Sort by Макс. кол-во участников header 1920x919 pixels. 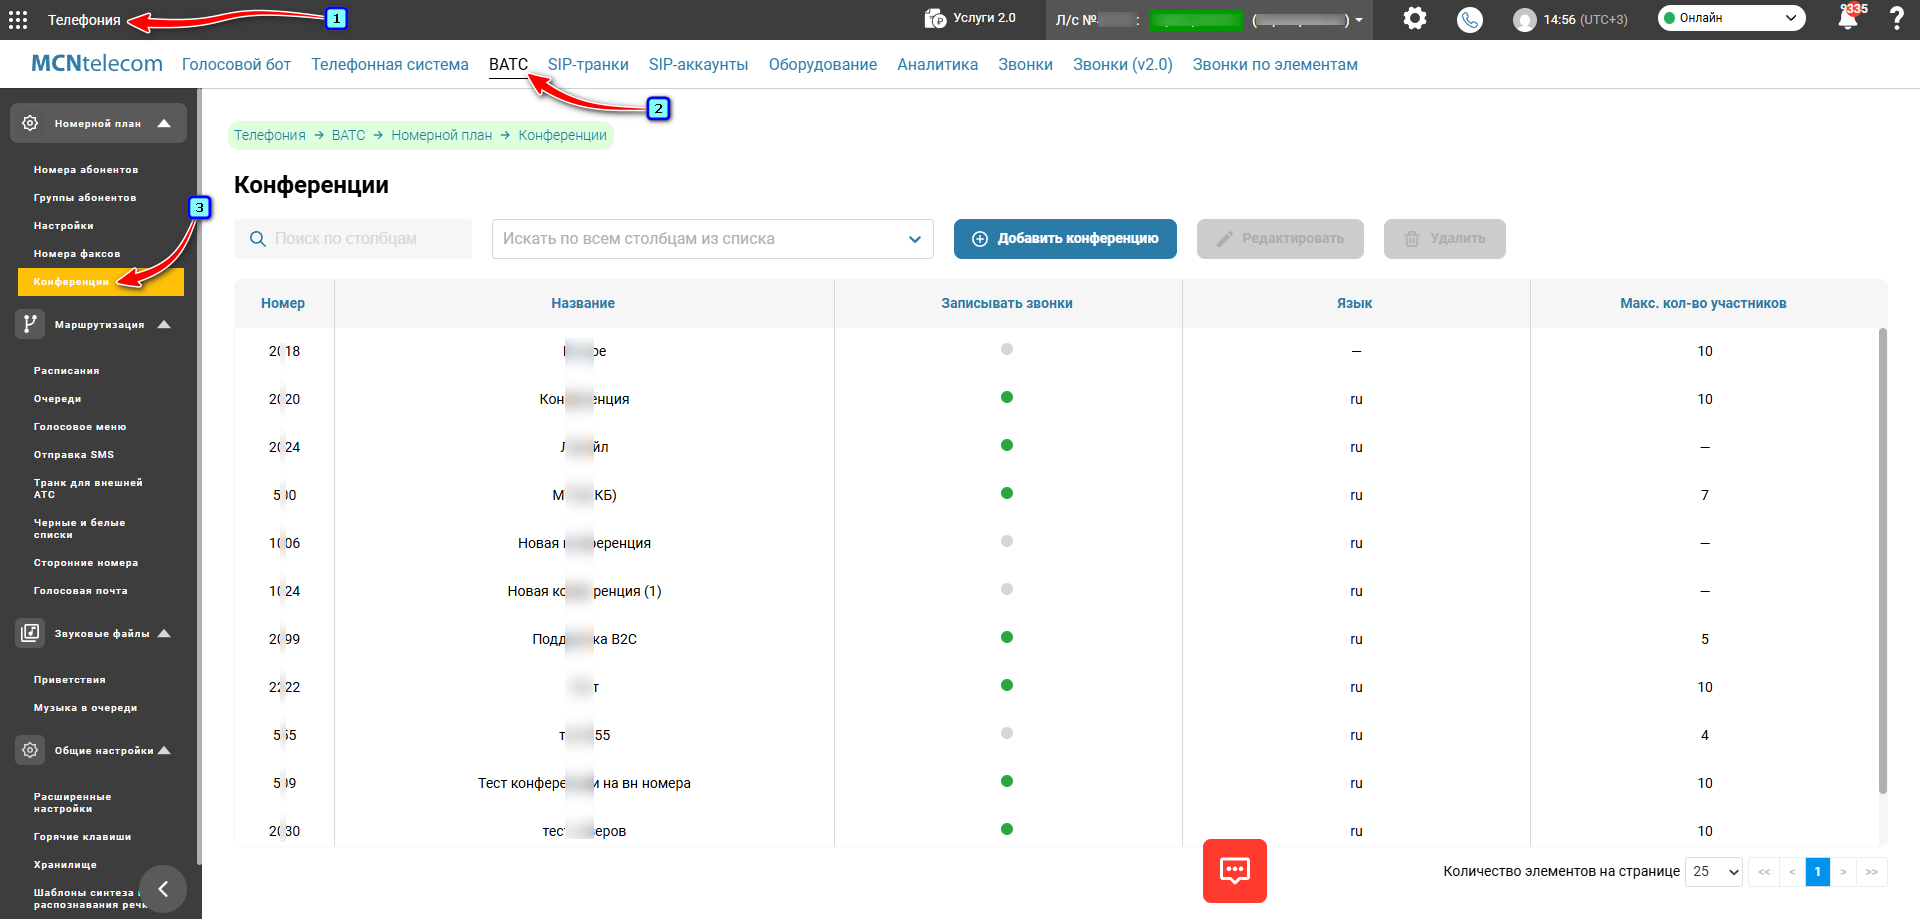click(1703, 303)
